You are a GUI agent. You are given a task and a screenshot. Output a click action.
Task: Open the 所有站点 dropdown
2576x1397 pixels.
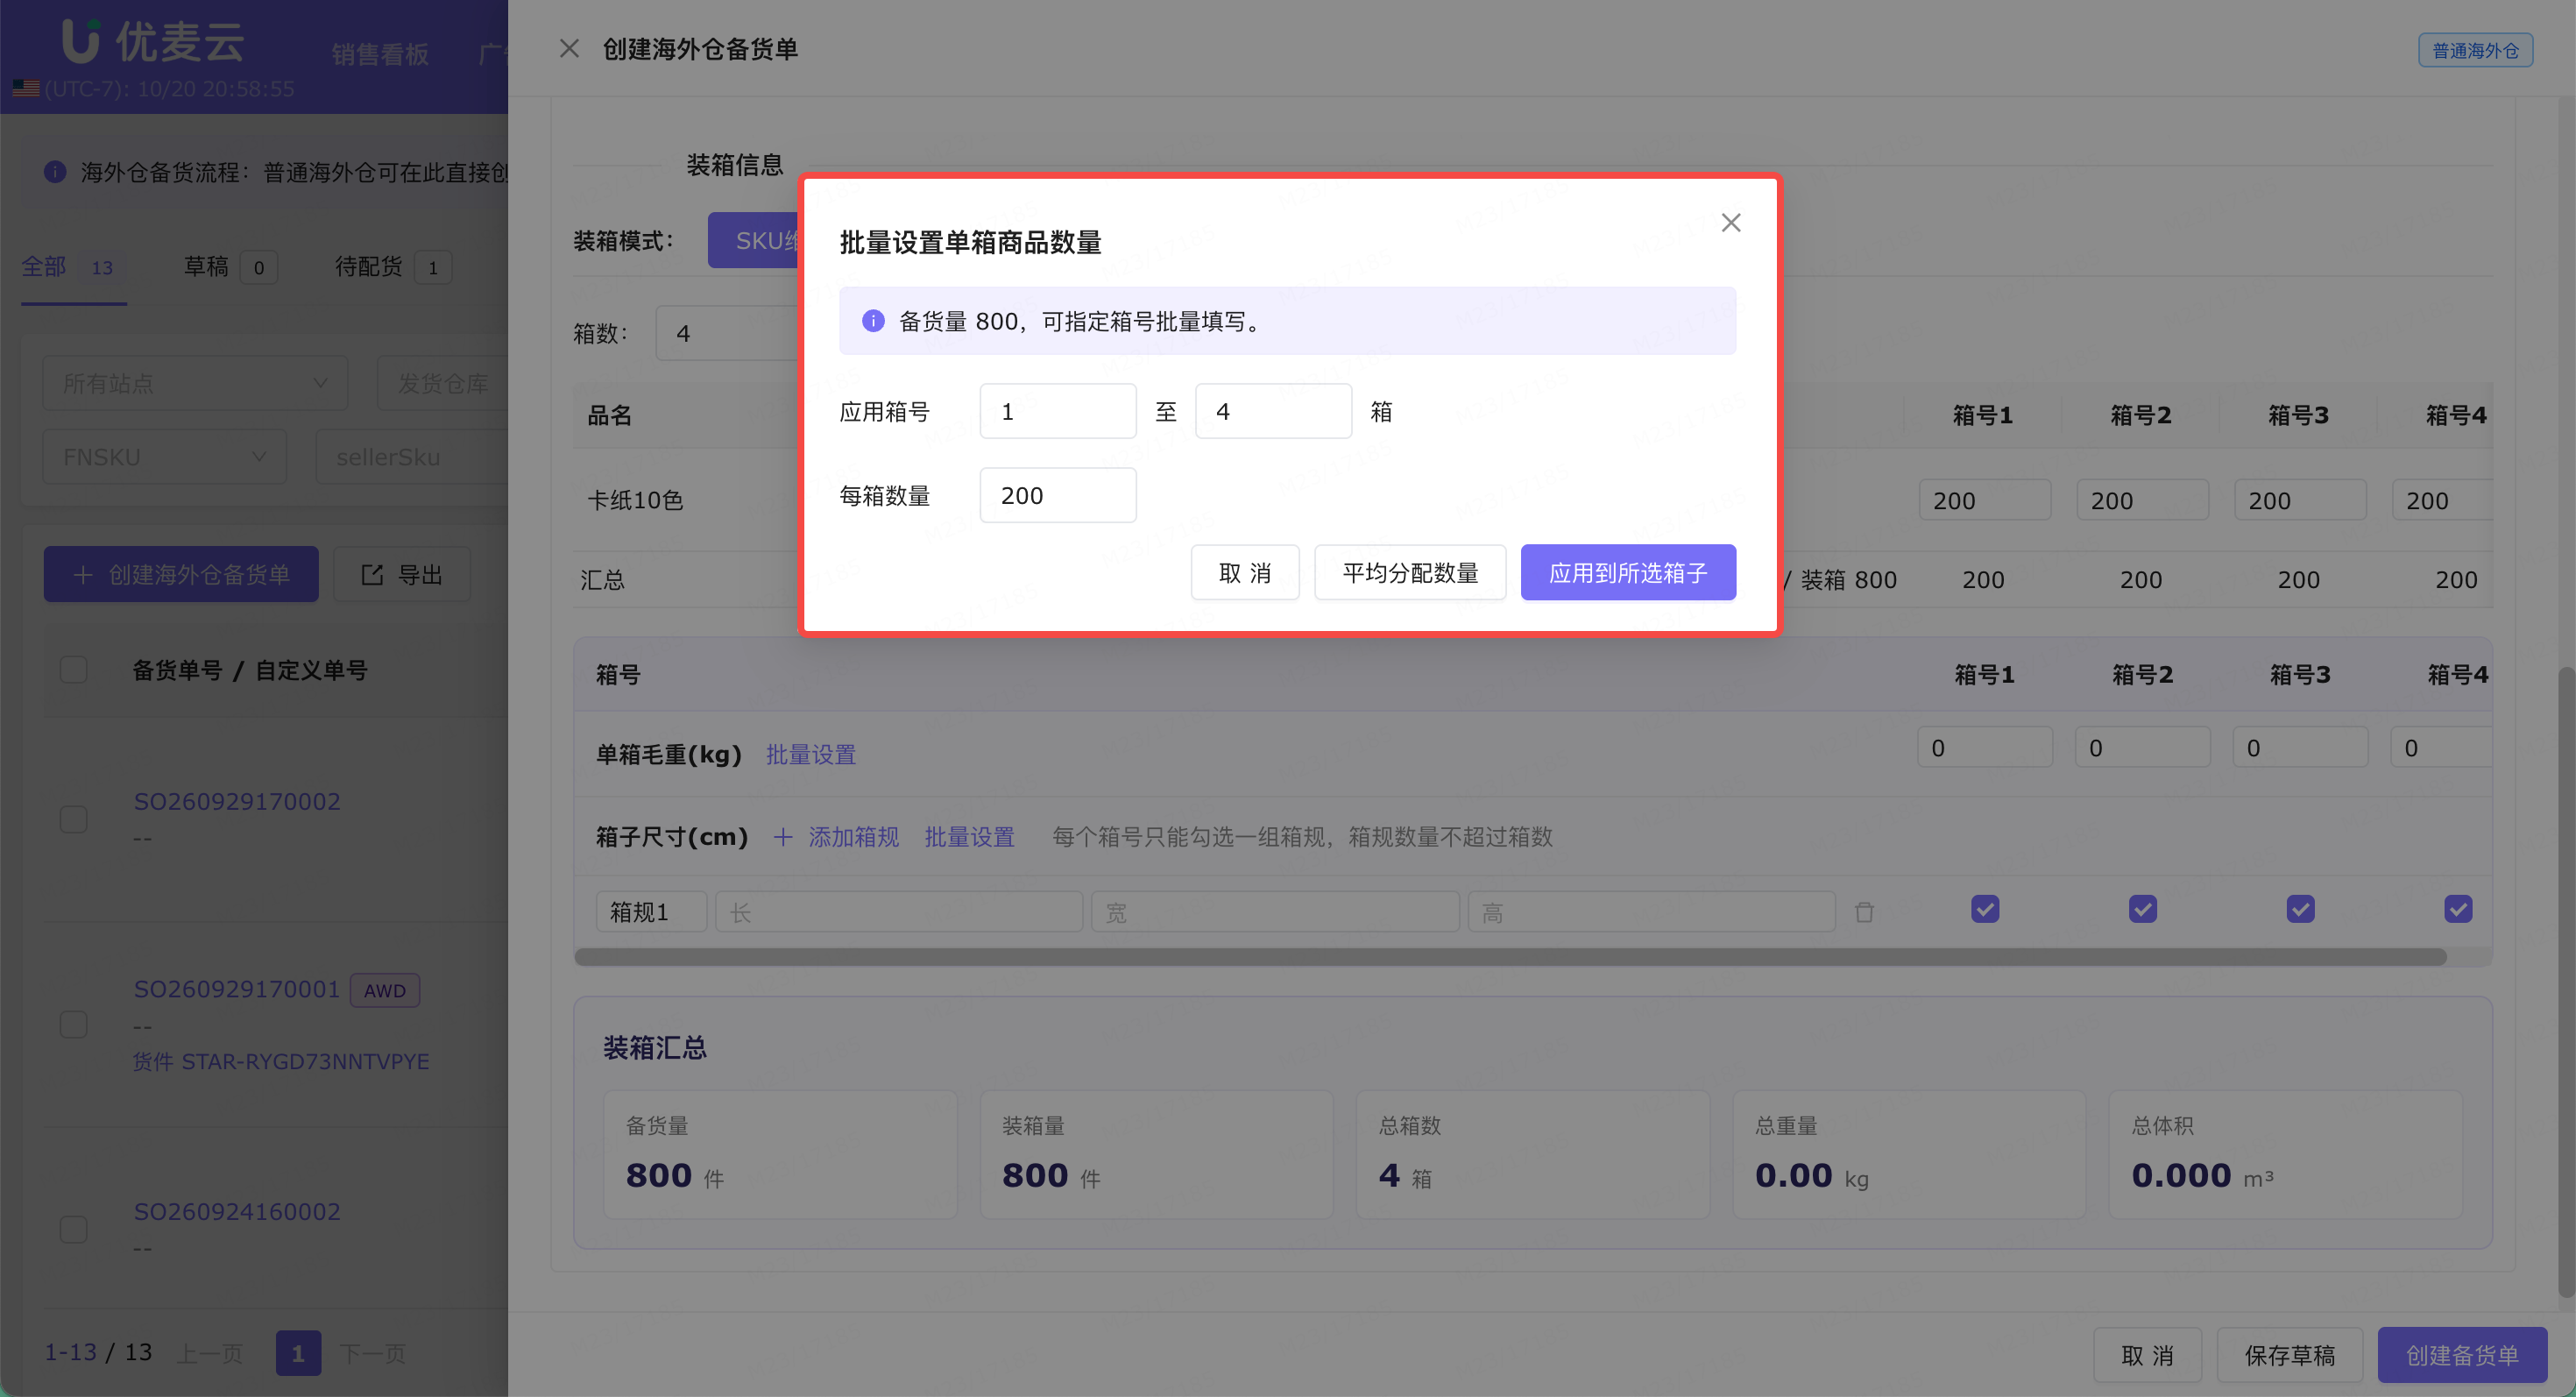[195, 383]
